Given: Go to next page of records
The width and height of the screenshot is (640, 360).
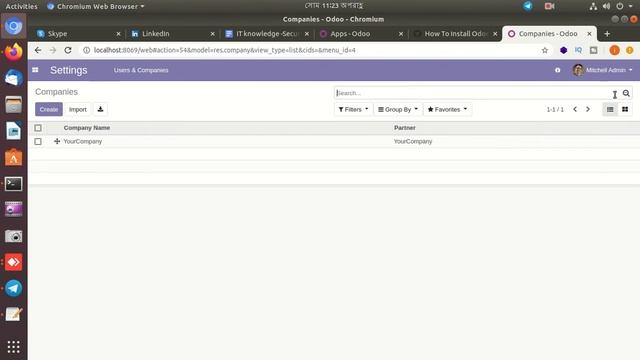Looking at the screenshot, I should 588,109.
